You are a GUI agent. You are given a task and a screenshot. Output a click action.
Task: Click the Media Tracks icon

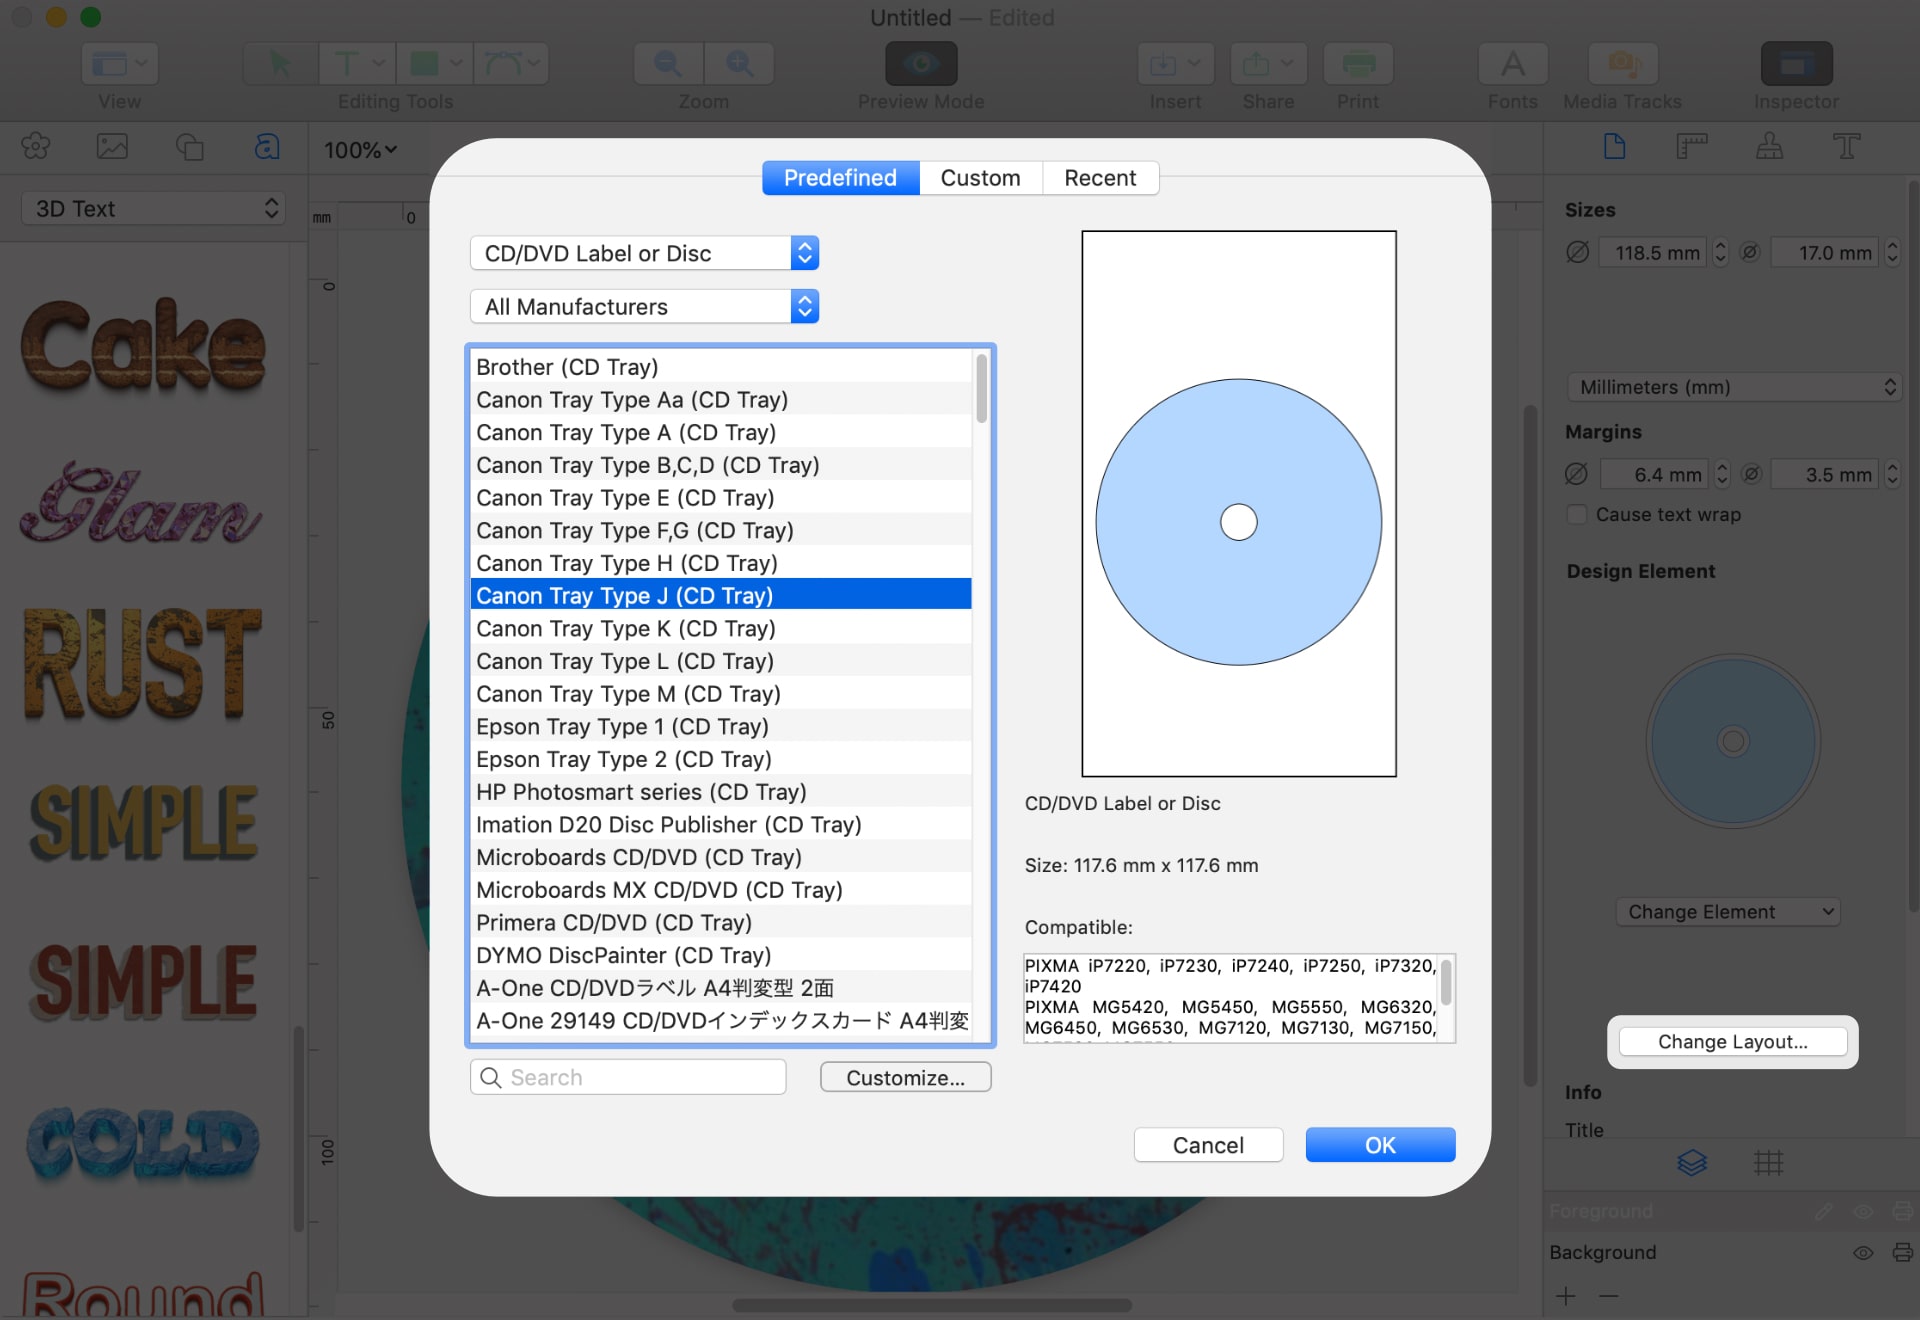1622,63
